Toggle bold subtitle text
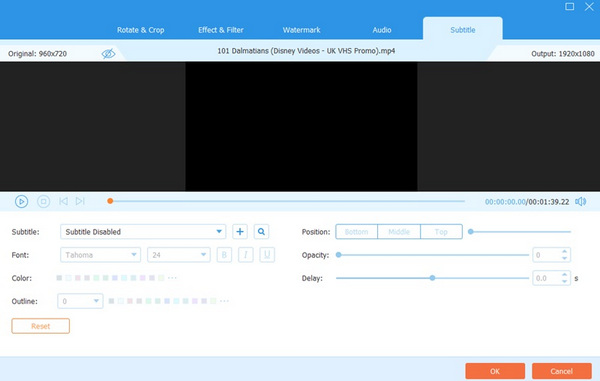The image size is (600, 381). pyautogui.click(x=224, y=255)
